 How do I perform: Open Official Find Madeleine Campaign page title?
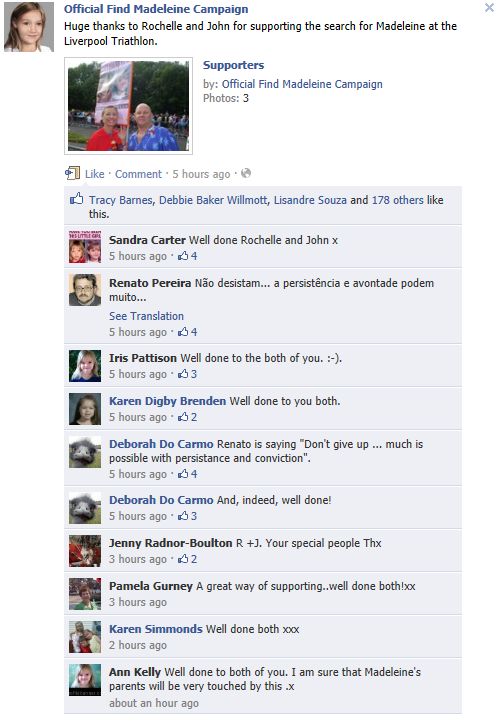tap(156, 9)
